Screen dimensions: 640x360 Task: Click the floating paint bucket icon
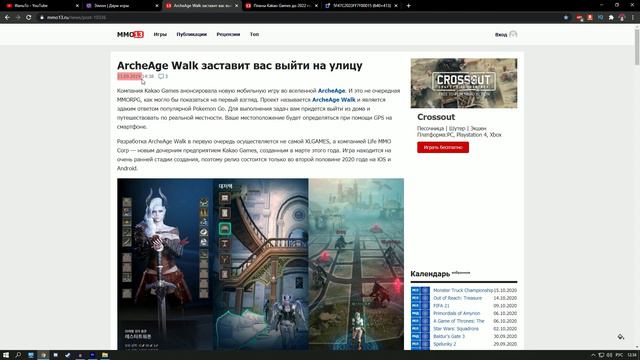pyautogui.click(x=620, y=337)
